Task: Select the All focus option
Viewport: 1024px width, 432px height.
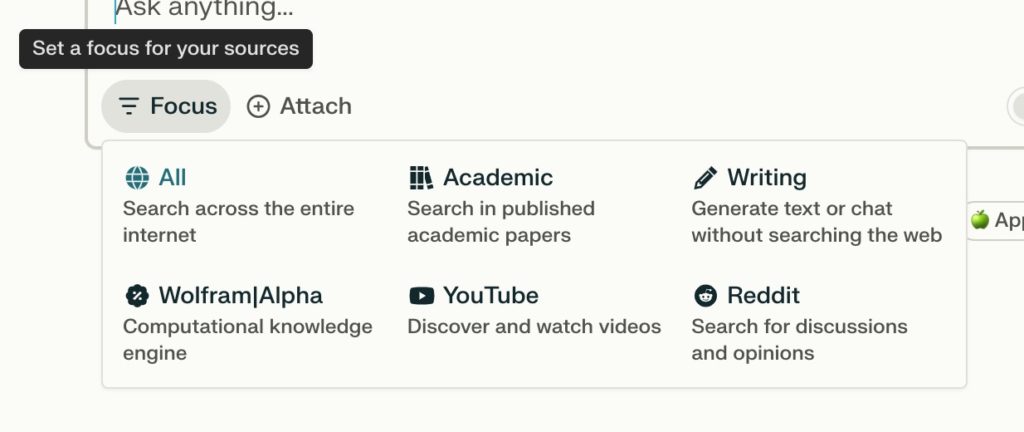Action: tap(172, 178)
